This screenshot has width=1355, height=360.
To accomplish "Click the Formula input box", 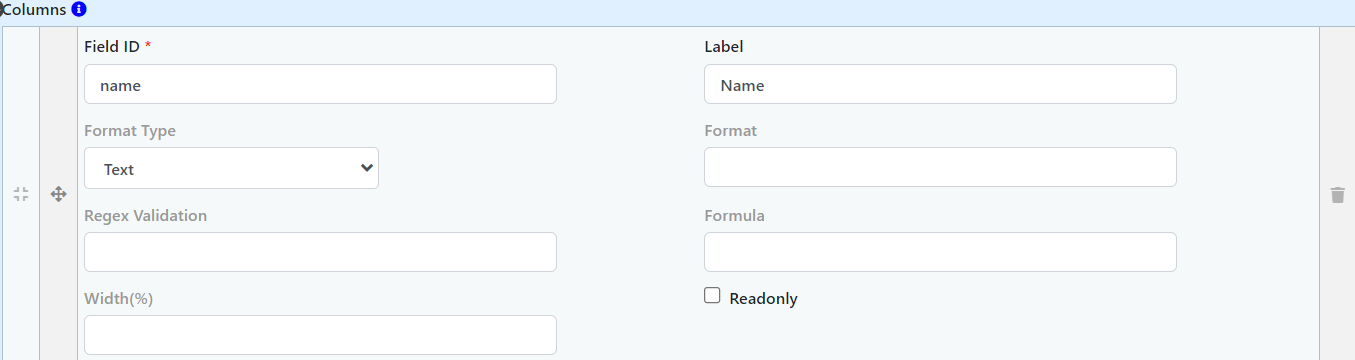I will pos(940,252).
